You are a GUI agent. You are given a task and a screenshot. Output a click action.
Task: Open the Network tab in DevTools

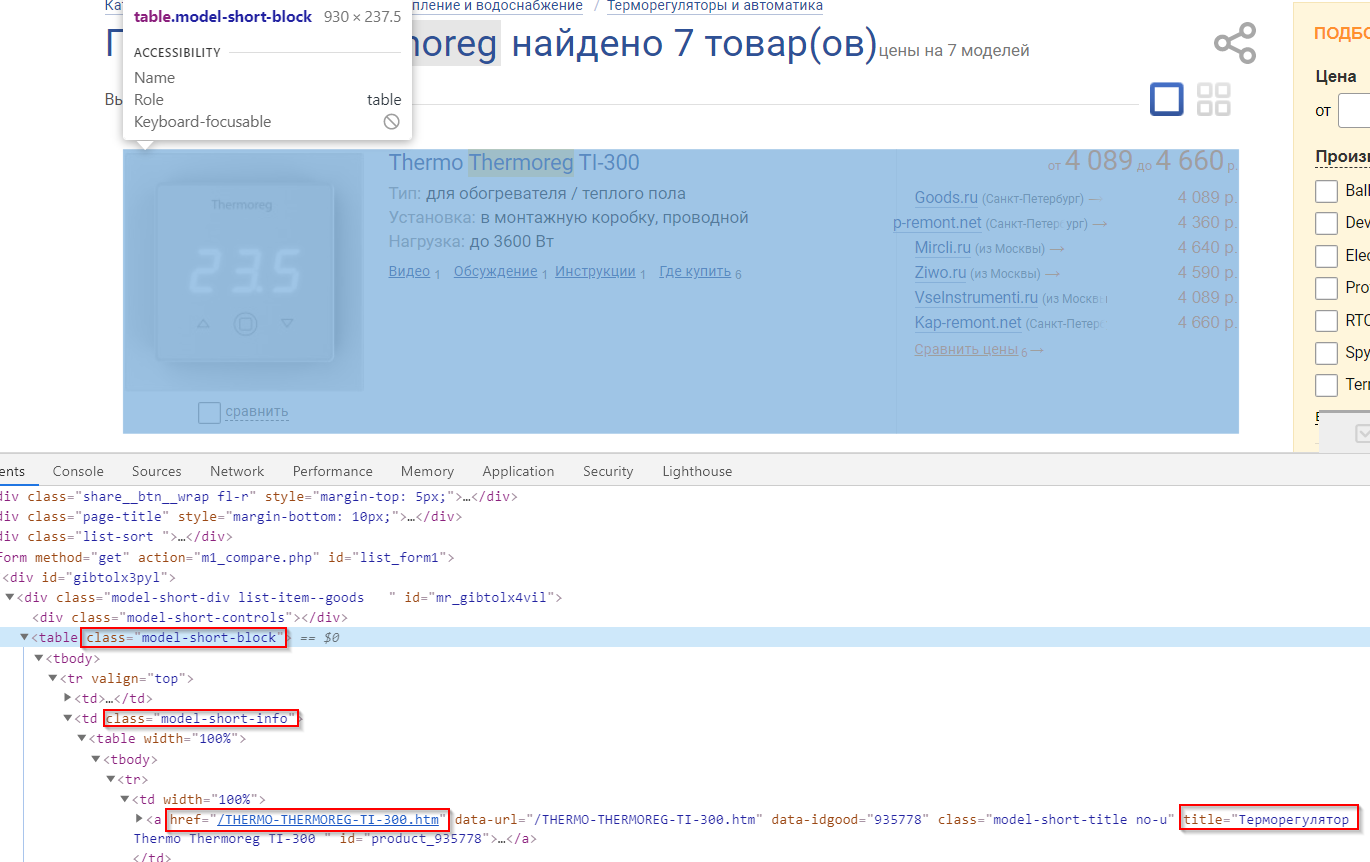tap(237, 471)
